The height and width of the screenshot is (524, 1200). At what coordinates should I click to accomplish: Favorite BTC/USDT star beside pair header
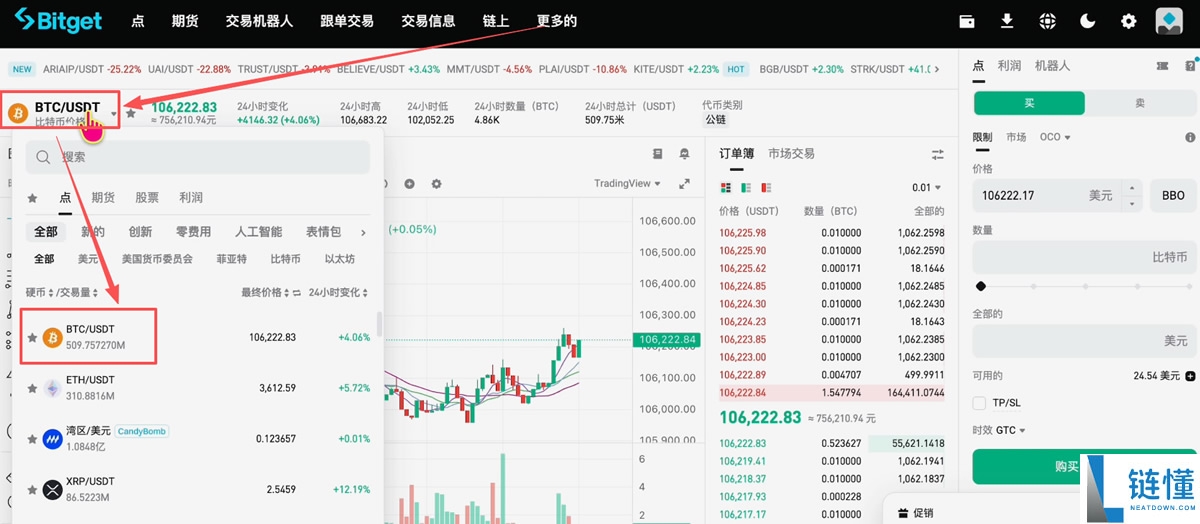(x=131, y=114)
